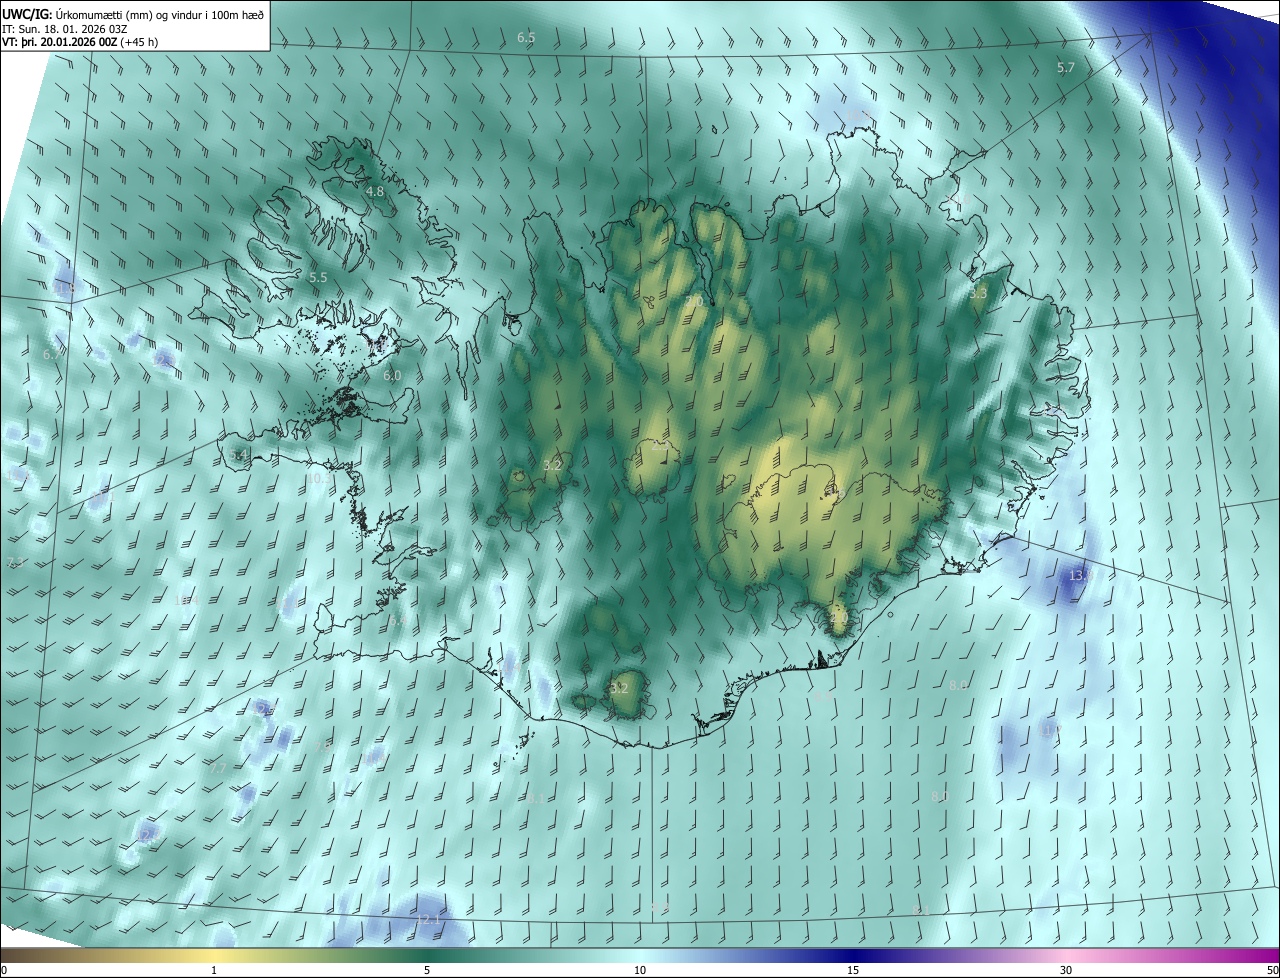Image resolution: width=1280 pixels, height=978 pixels.
Task: Click the 6.5 value label on the map
Action: 526,37
